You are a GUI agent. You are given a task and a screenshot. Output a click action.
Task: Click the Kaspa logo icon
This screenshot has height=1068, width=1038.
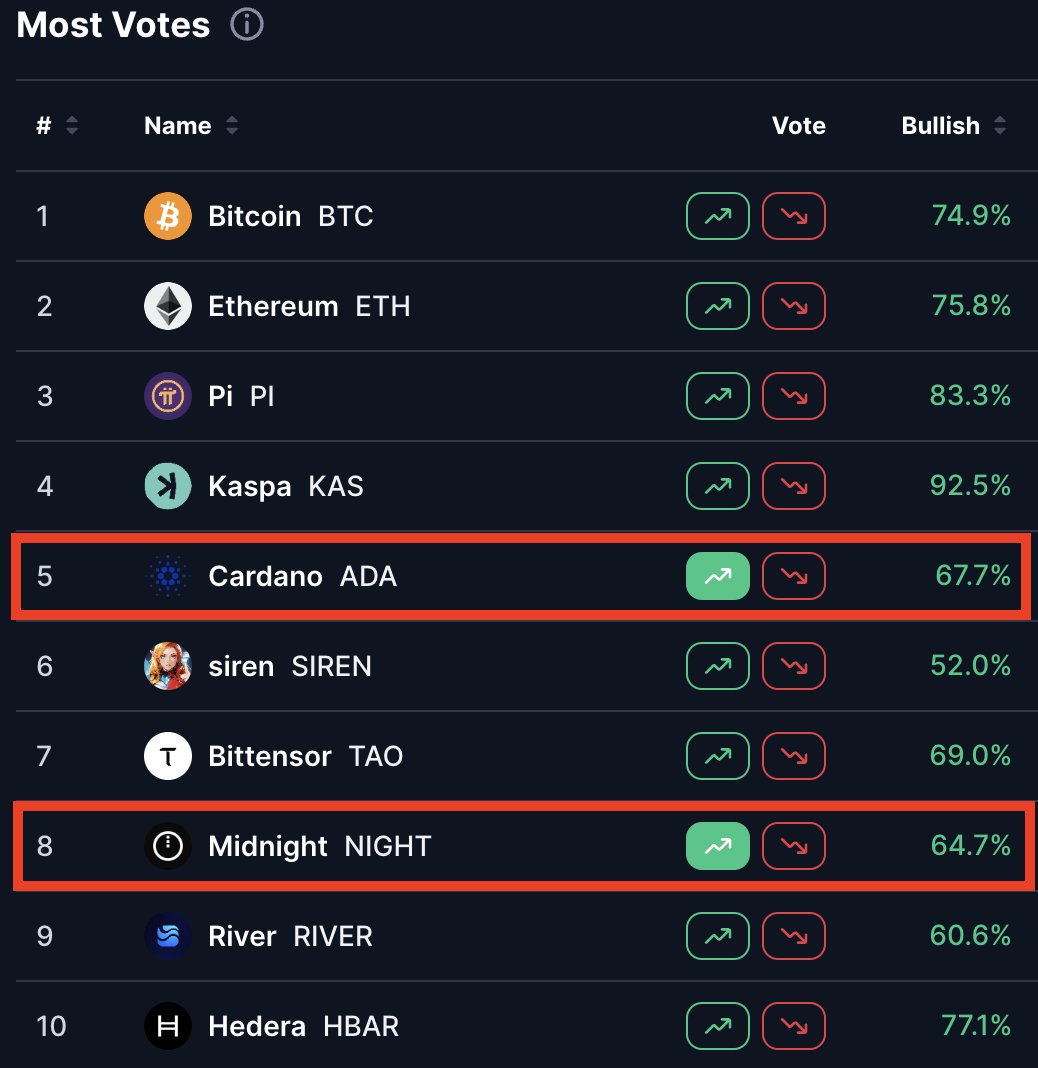click(x=168, y=486)
